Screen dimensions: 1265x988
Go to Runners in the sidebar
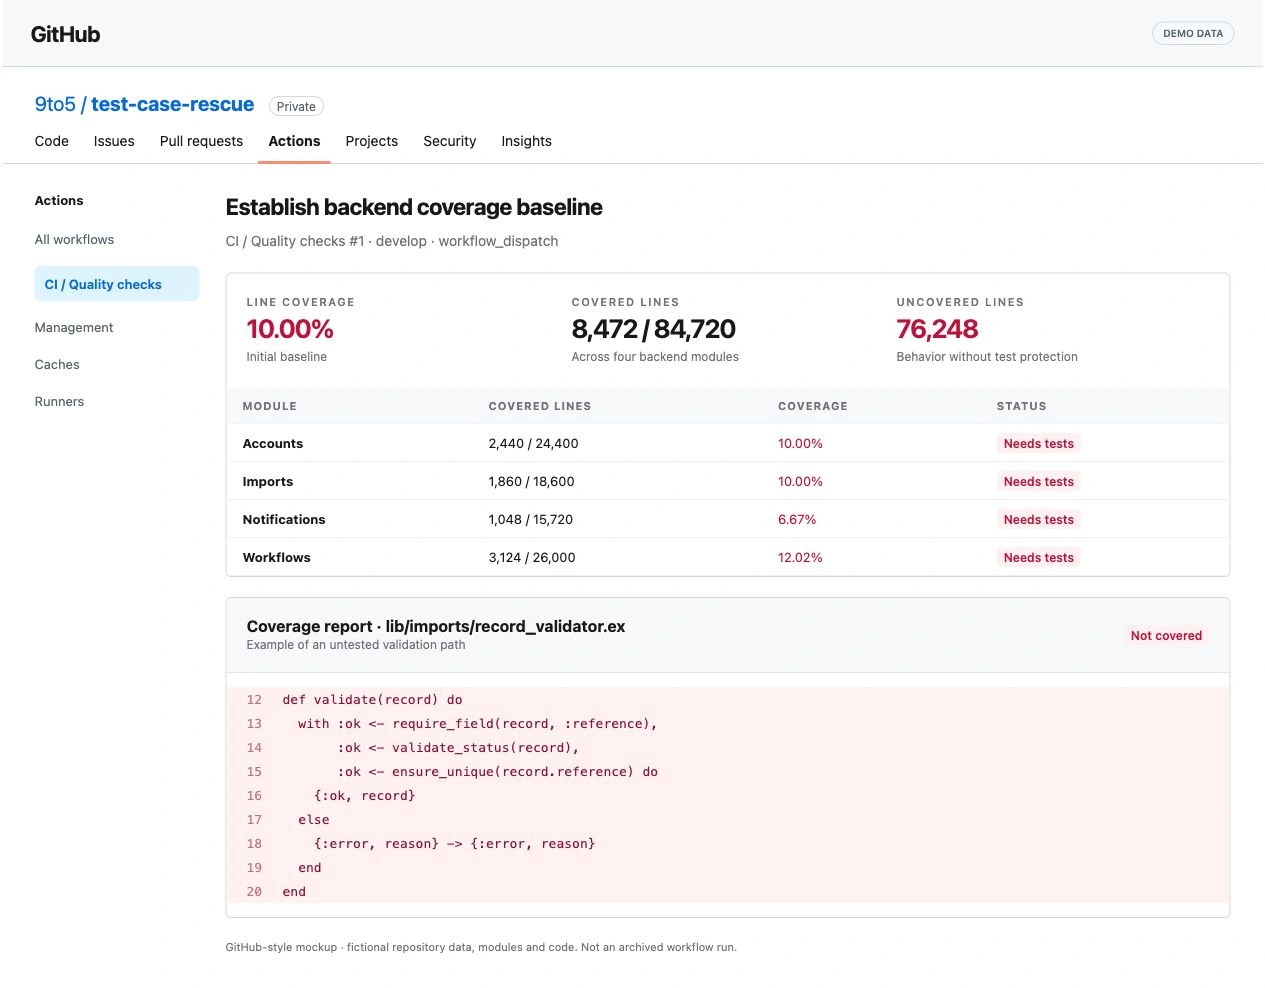[59, 401]
